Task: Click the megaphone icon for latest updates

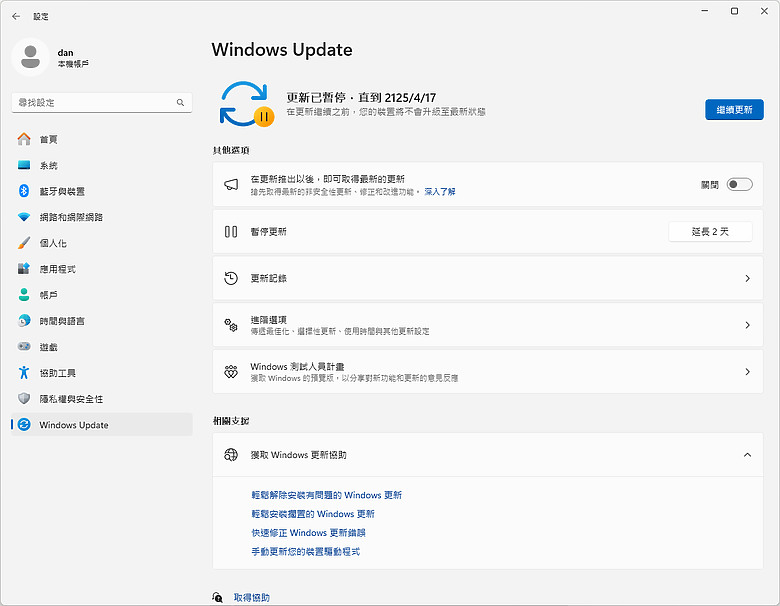Action: point(231,185)
